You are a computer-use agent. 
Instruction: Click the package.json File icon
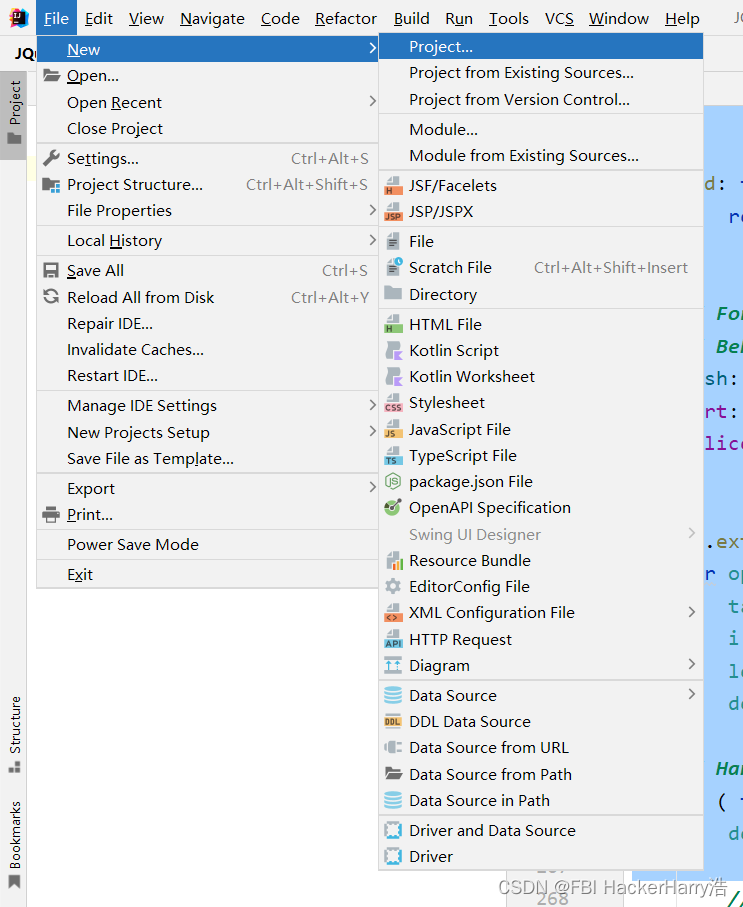point(393,481)
